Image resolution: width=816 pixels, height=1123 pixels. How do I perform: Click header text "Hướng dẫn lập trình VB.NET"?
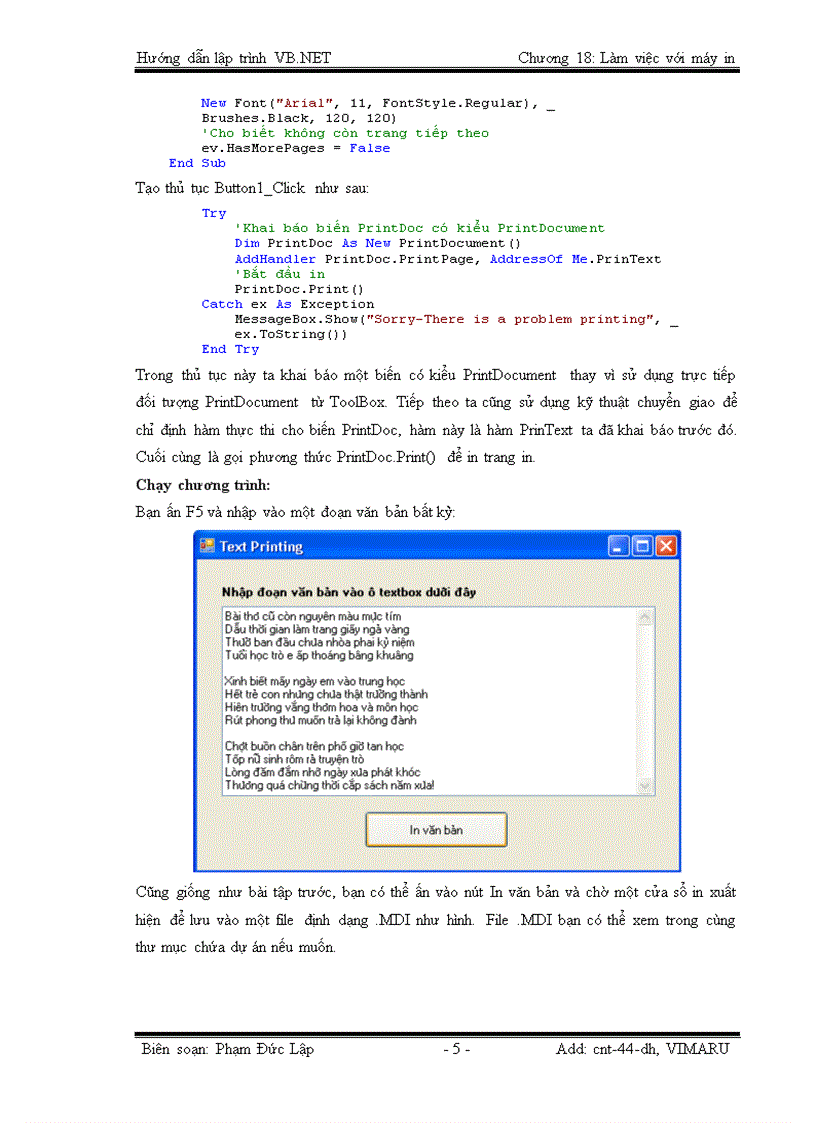coord(233,58)
